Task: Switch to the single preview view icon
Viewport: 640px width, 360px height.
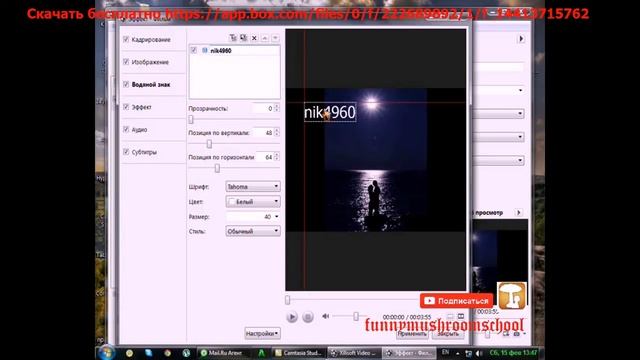Action: [450, 316]
